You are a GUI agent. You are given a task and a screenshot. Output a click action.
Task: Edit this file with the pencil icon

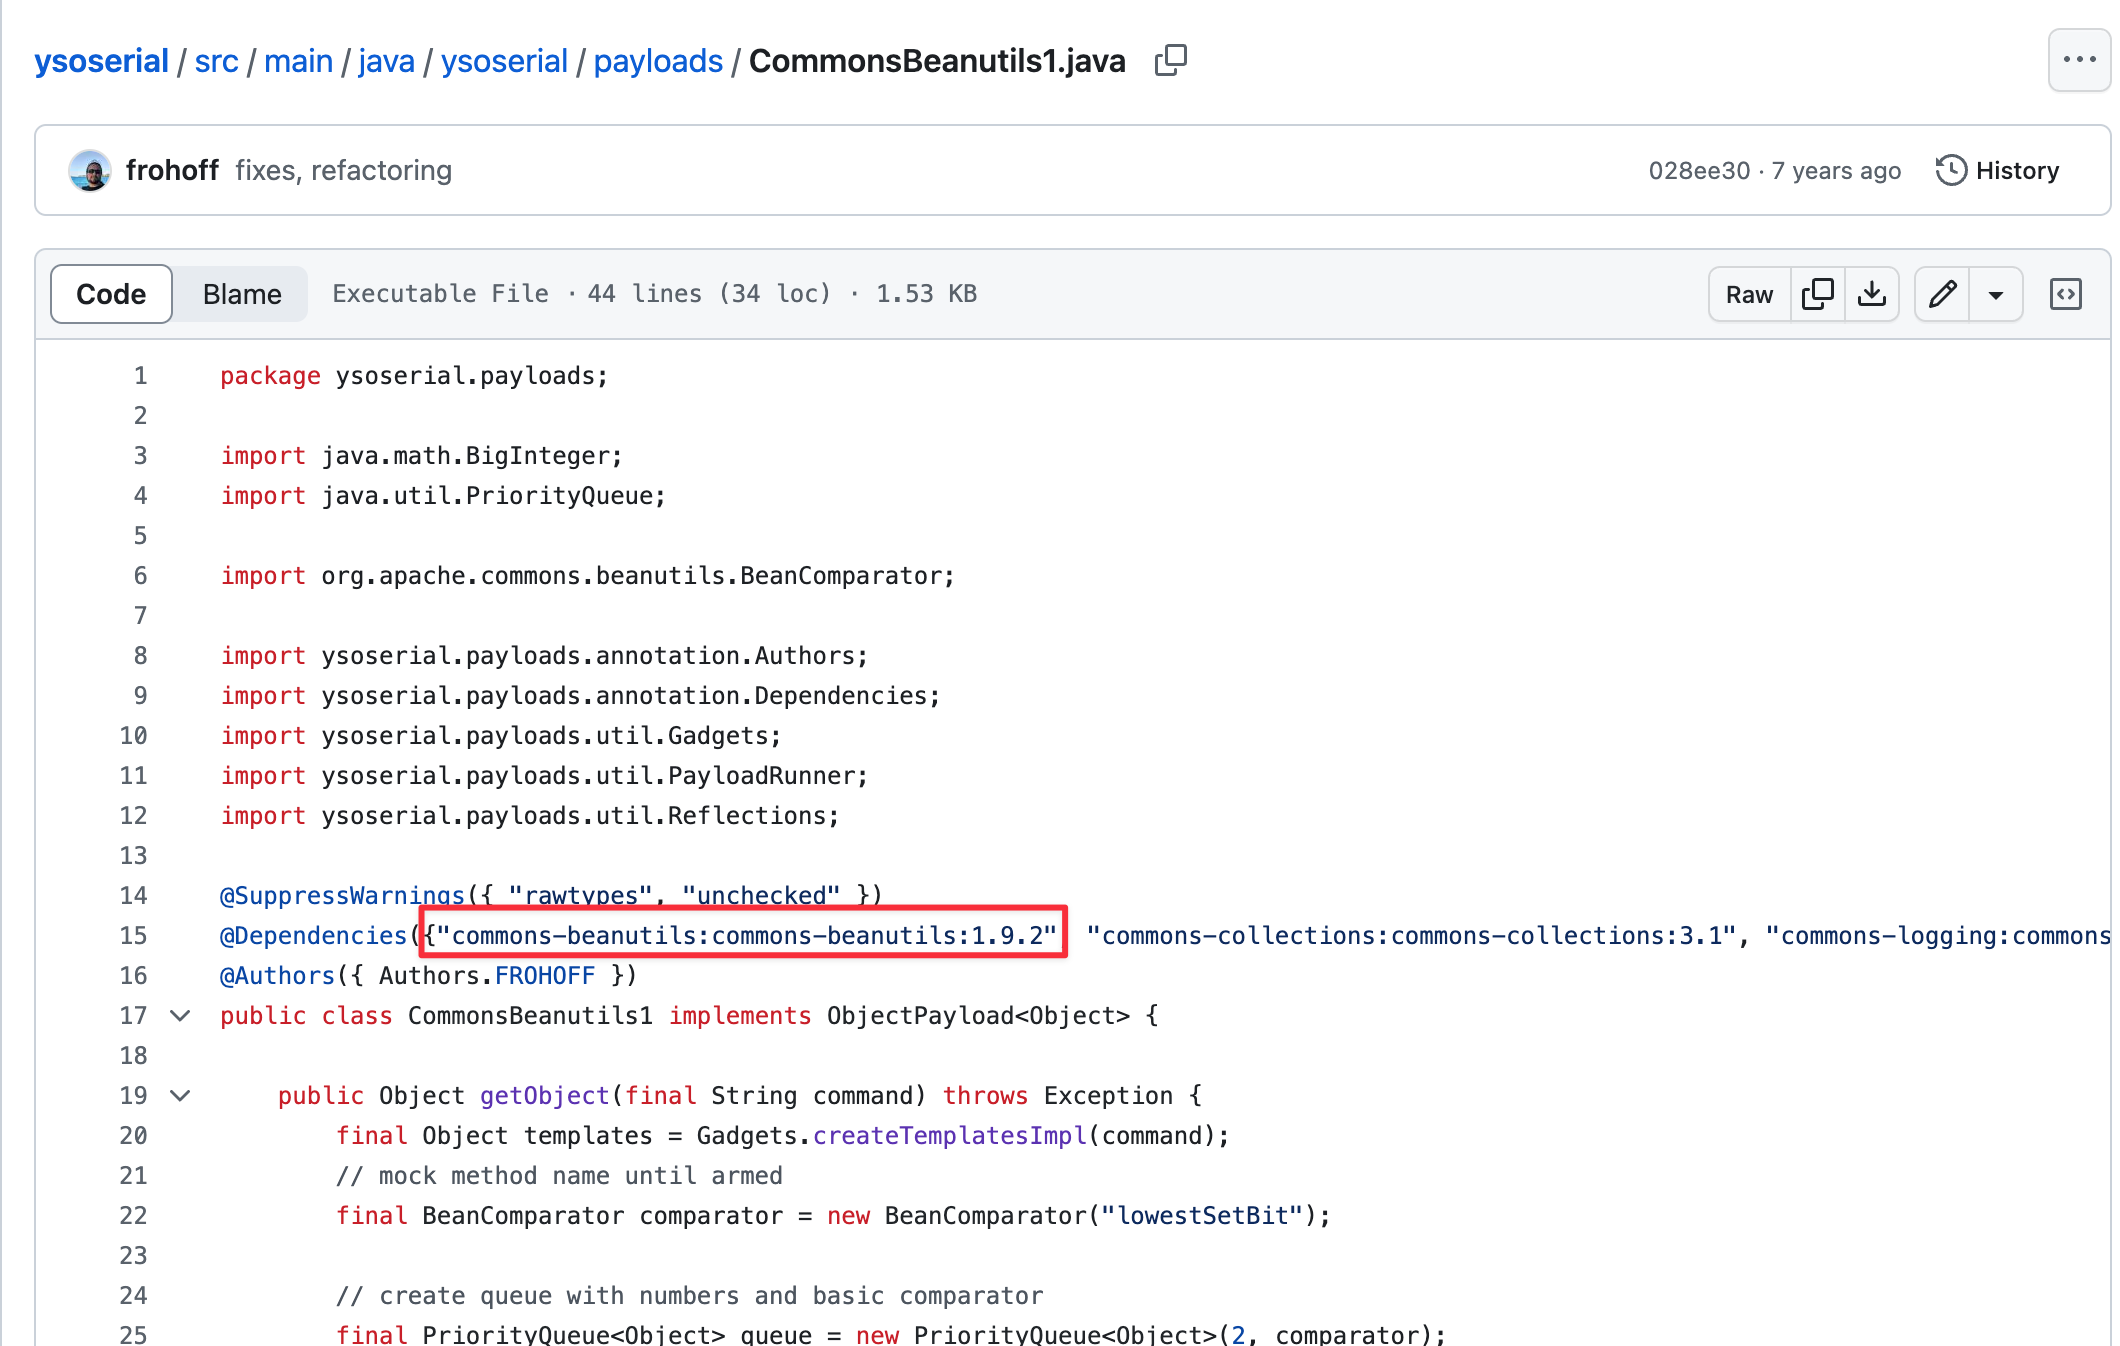pos(1942,294)
